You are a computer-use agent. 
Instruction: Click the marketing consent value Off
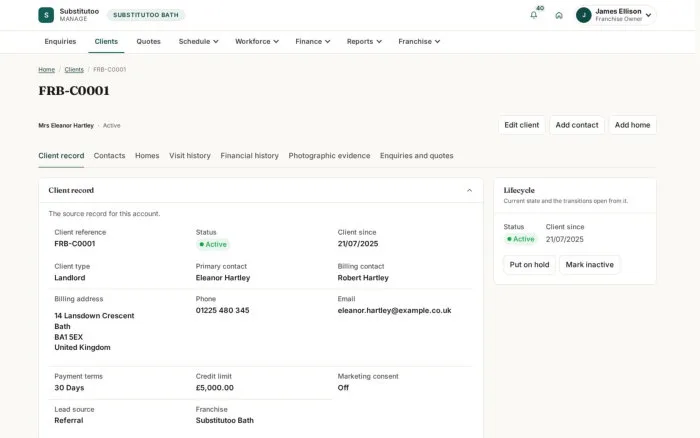(x=343, y=388)
